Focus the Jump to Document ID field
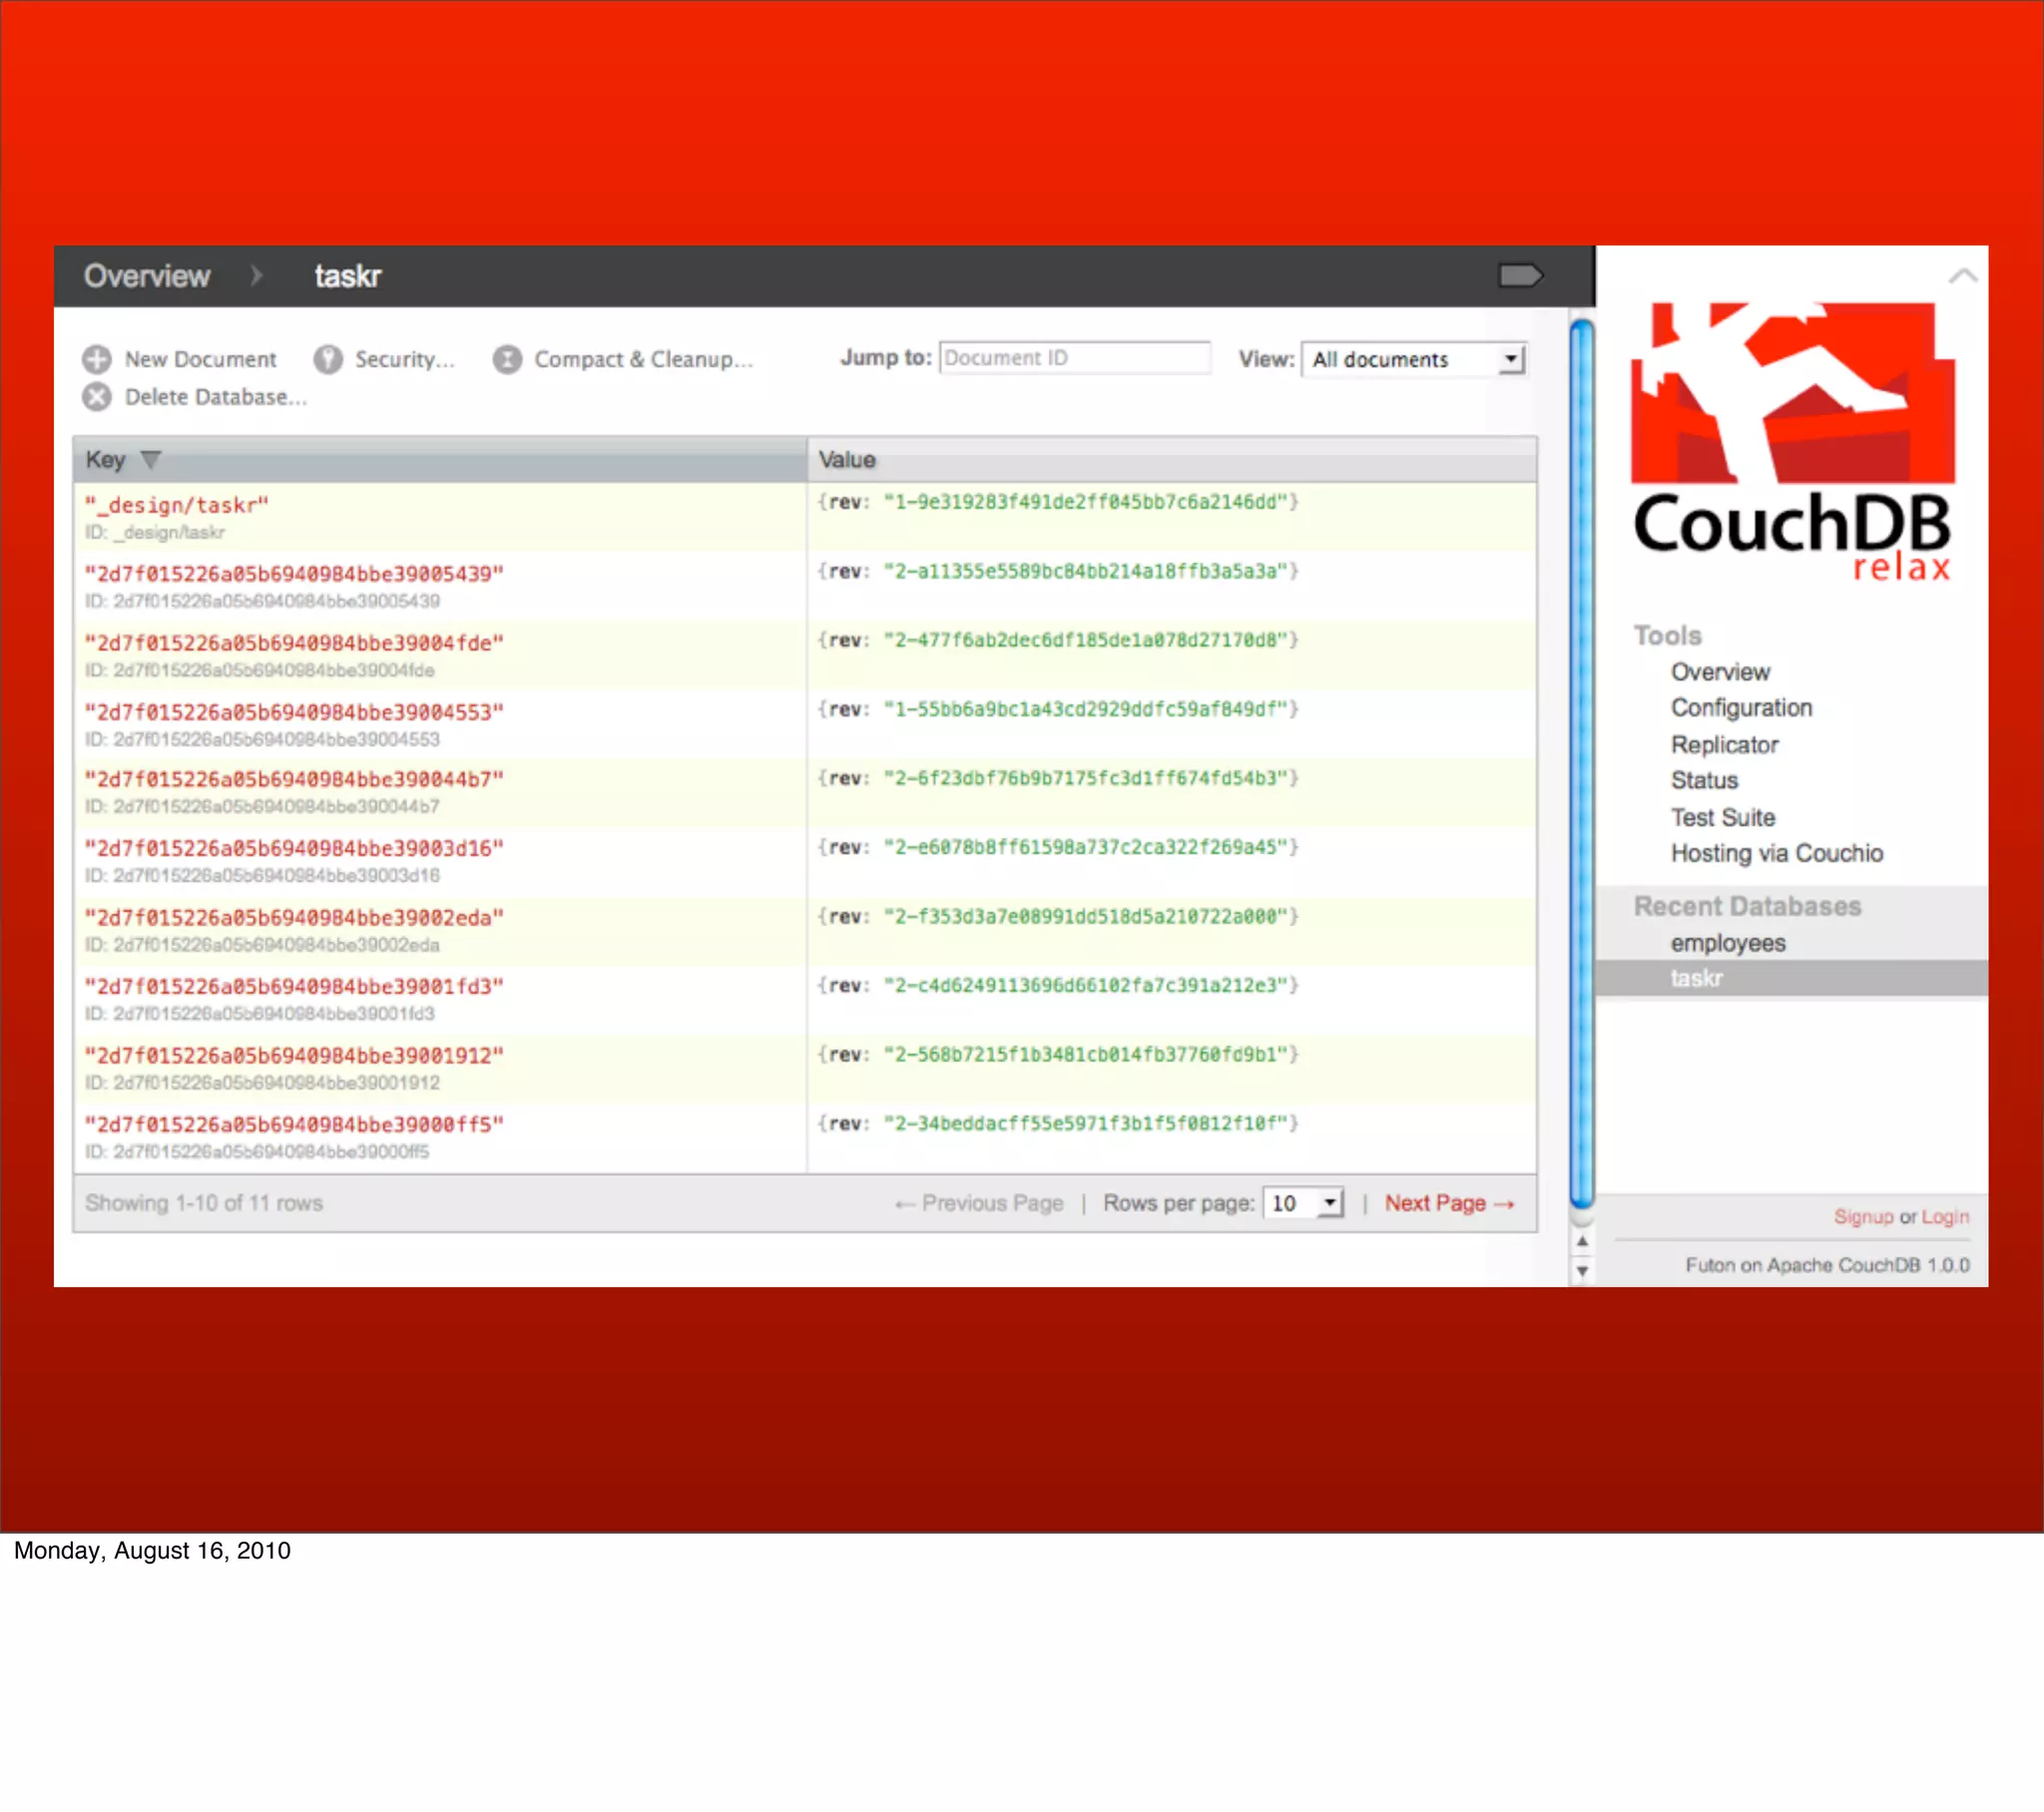 coord(1074,358)
